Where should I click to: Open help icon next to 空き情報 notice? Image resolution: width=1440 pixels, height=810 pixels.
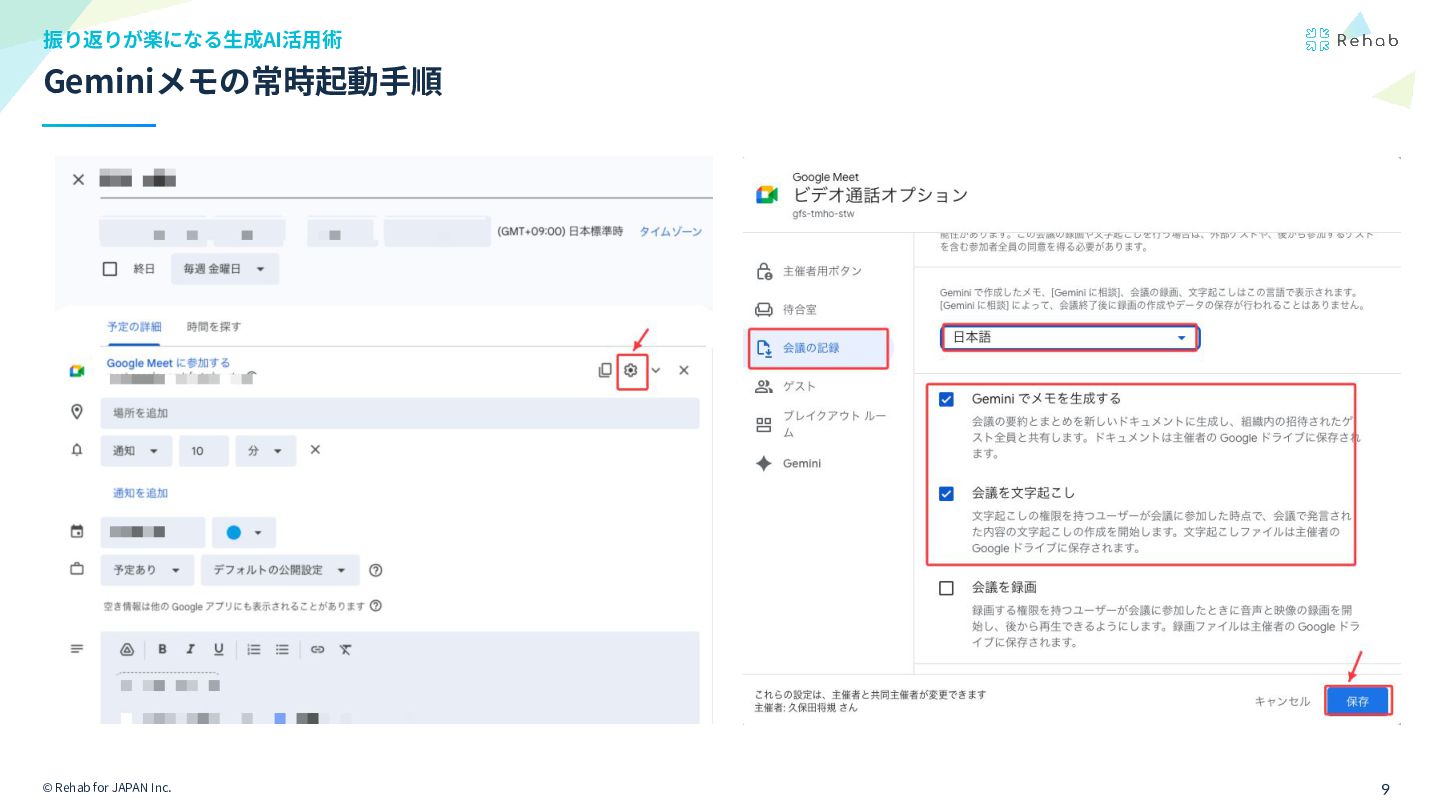(376, 606)
